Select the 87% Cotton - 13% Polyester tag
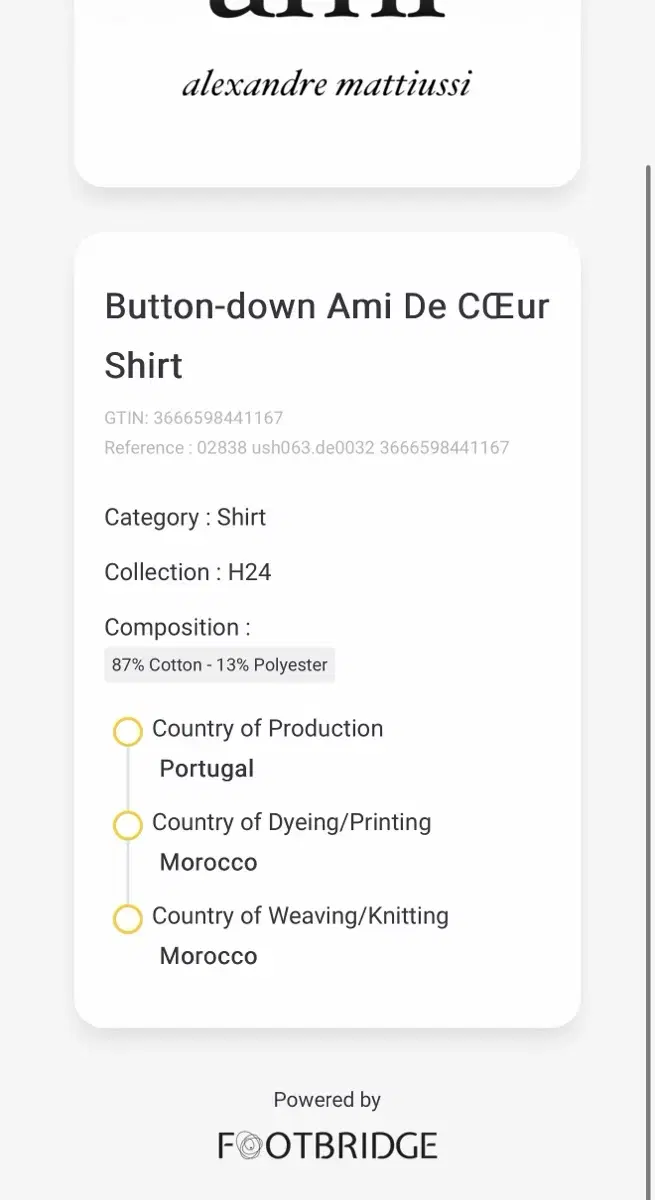The height and width of the screenshot is (1200, 655). coord(219,665)
